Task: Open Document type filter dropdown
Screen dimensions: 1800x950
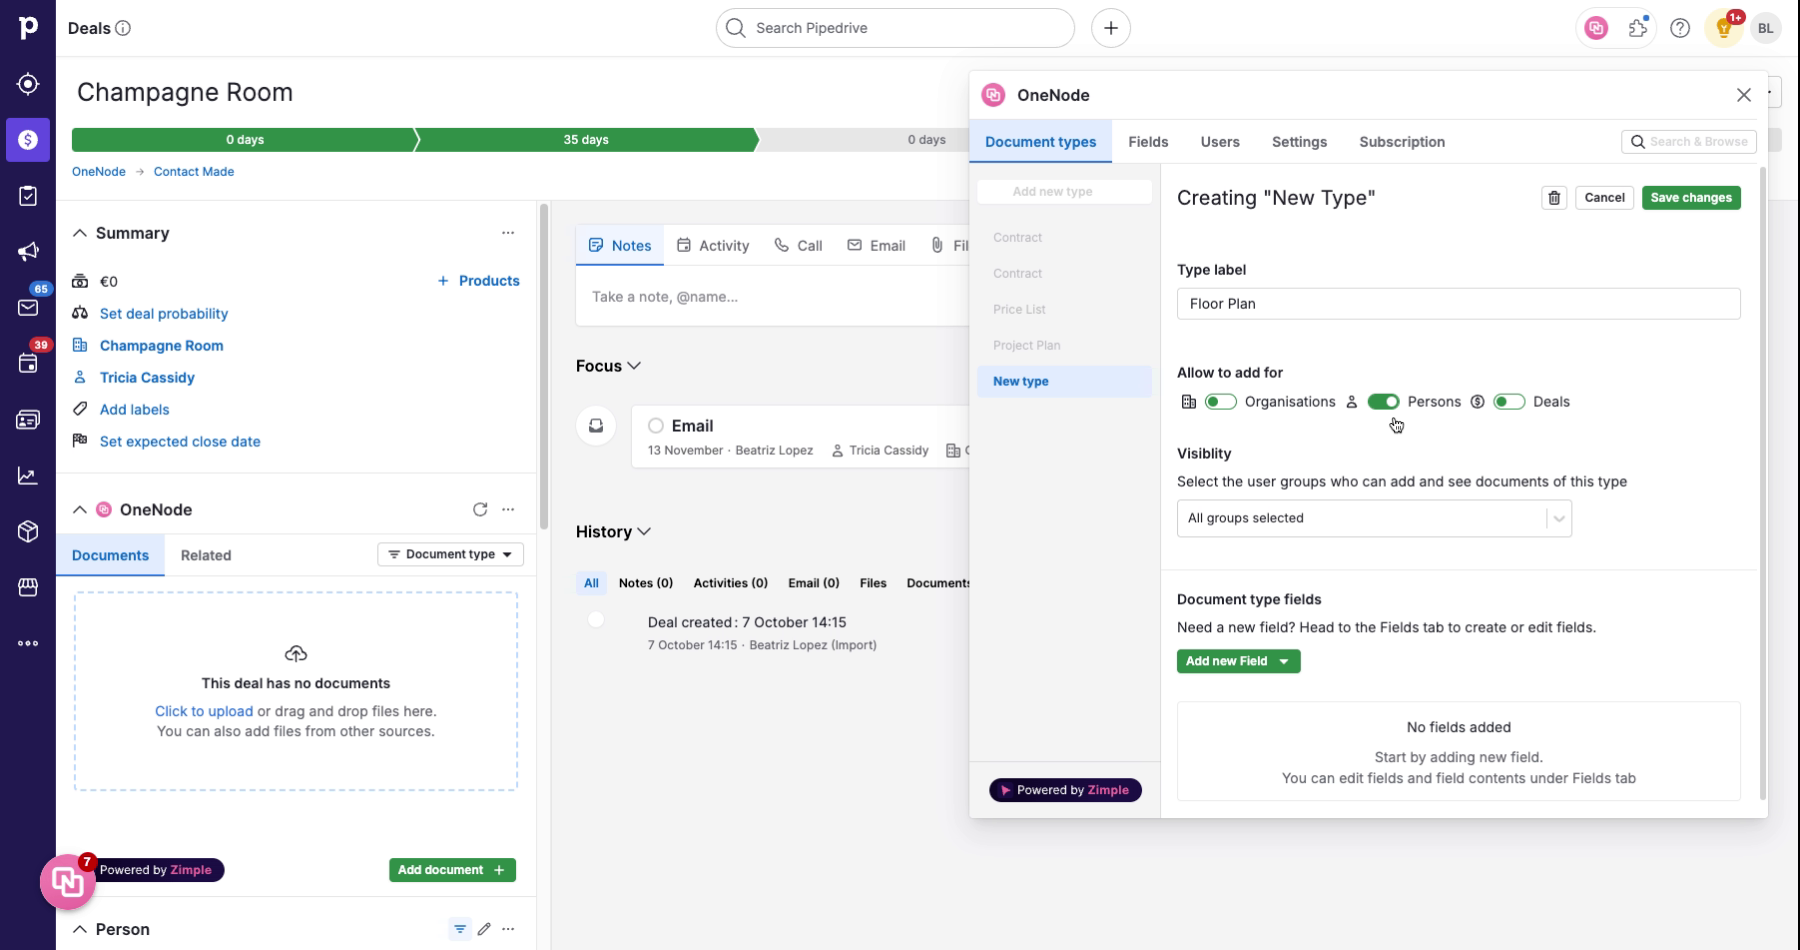Action: 450,554
